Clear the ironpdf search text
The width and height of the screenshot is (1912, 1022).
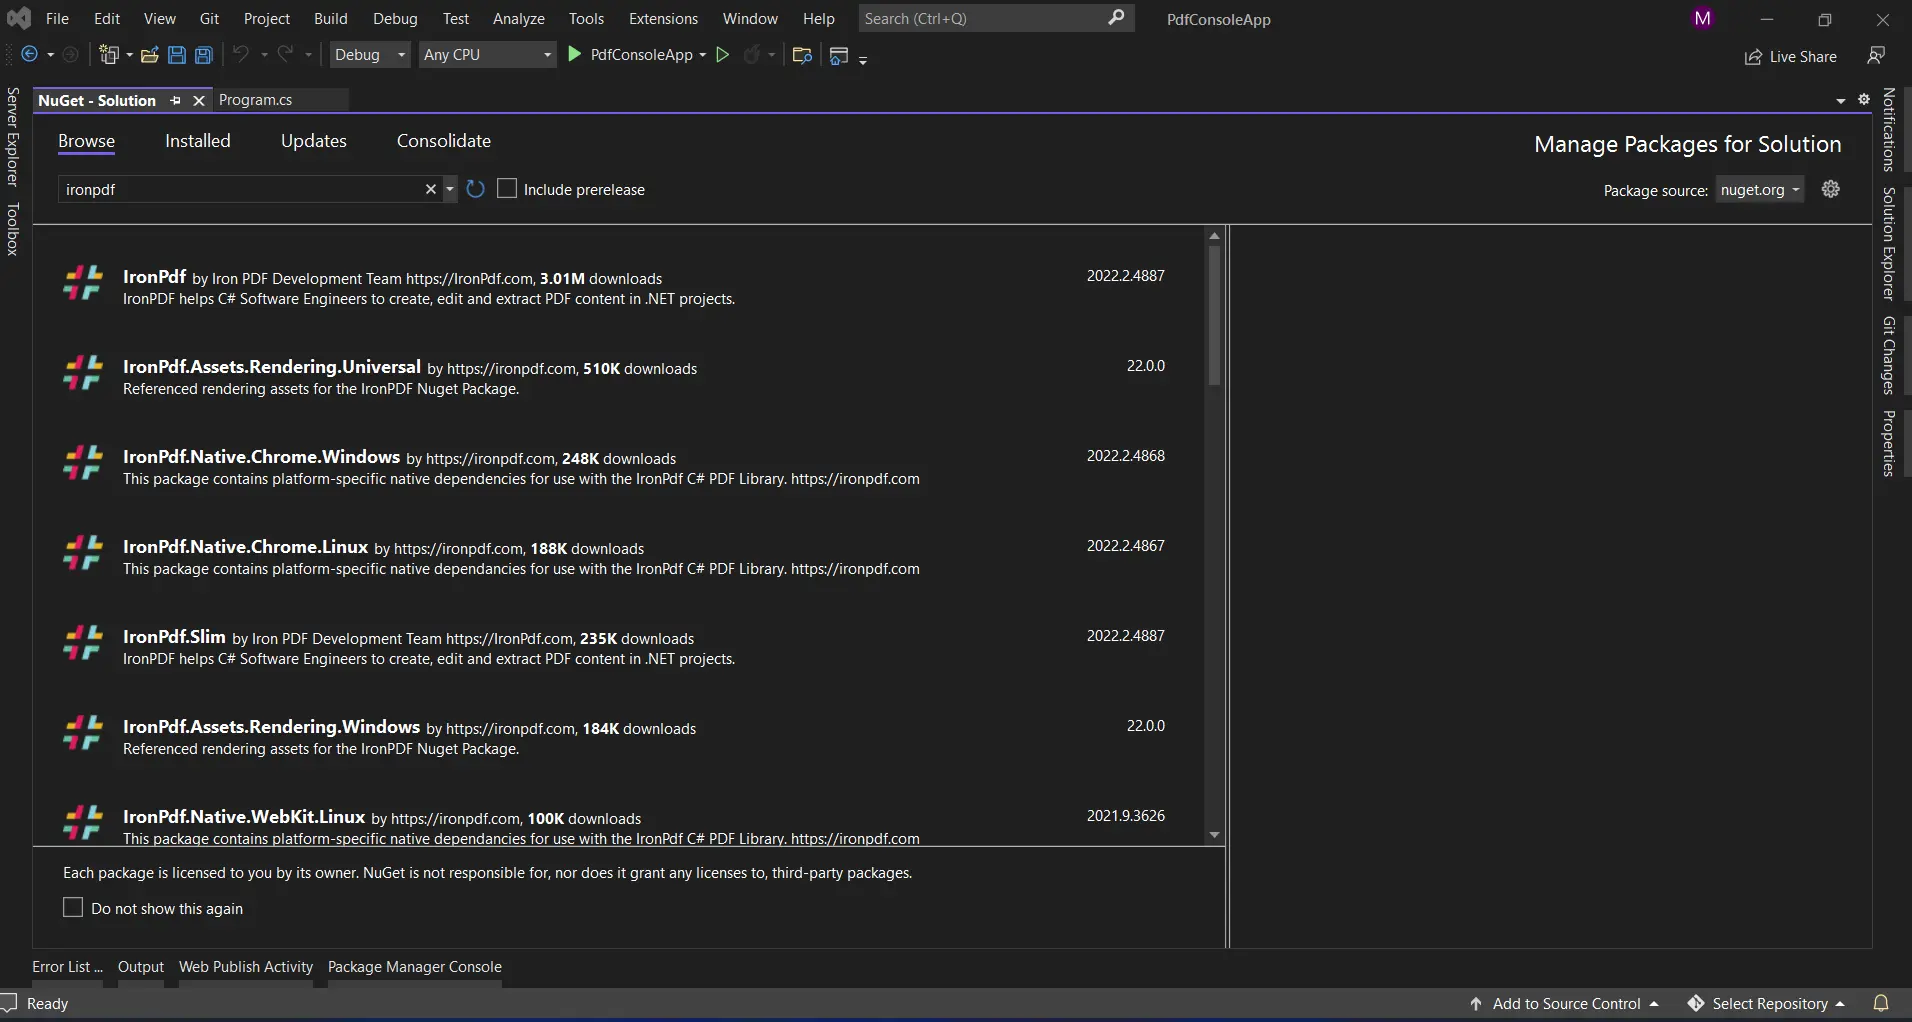point(431,189)
